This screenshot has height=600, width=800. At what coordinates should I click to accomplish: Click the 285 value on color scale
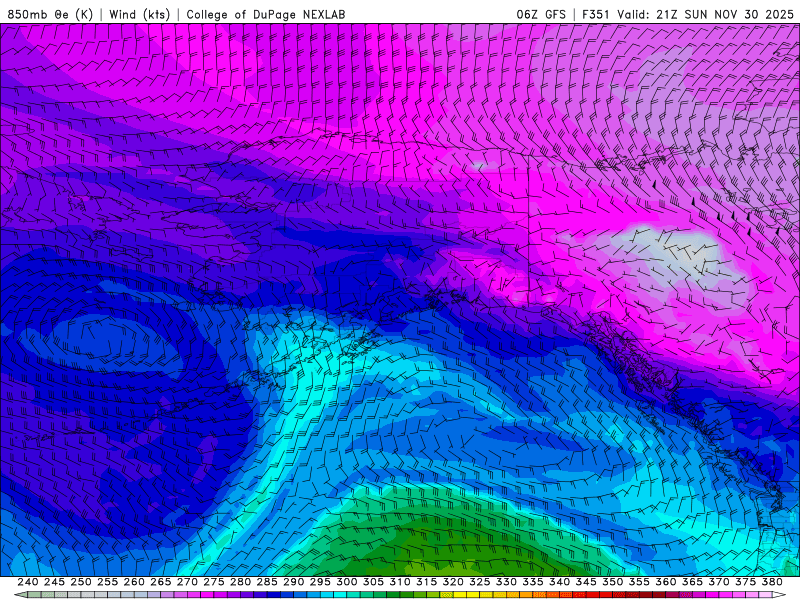click(267, 582)
